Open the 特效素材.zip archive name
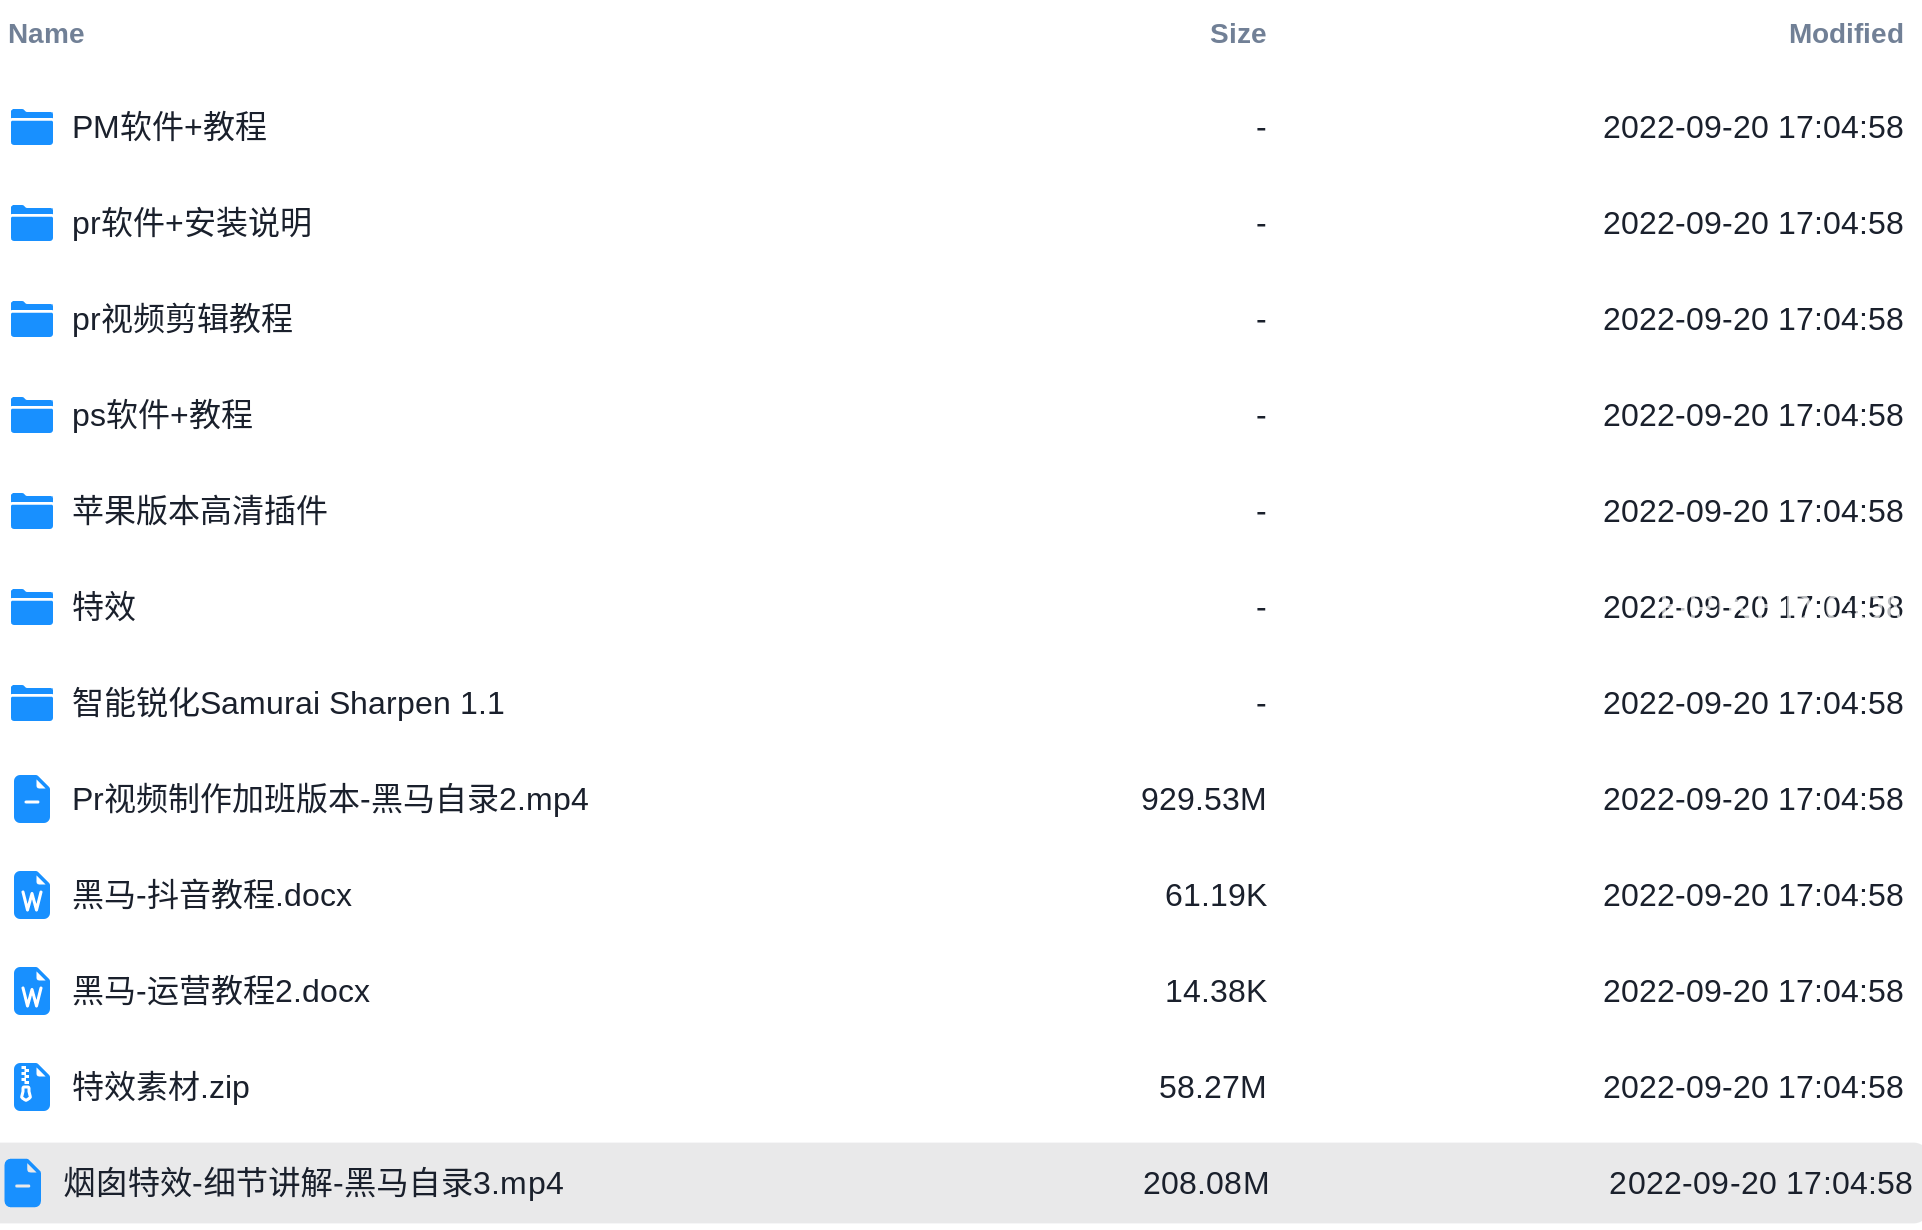The image size is (1922, 1230). (161, 1087)
